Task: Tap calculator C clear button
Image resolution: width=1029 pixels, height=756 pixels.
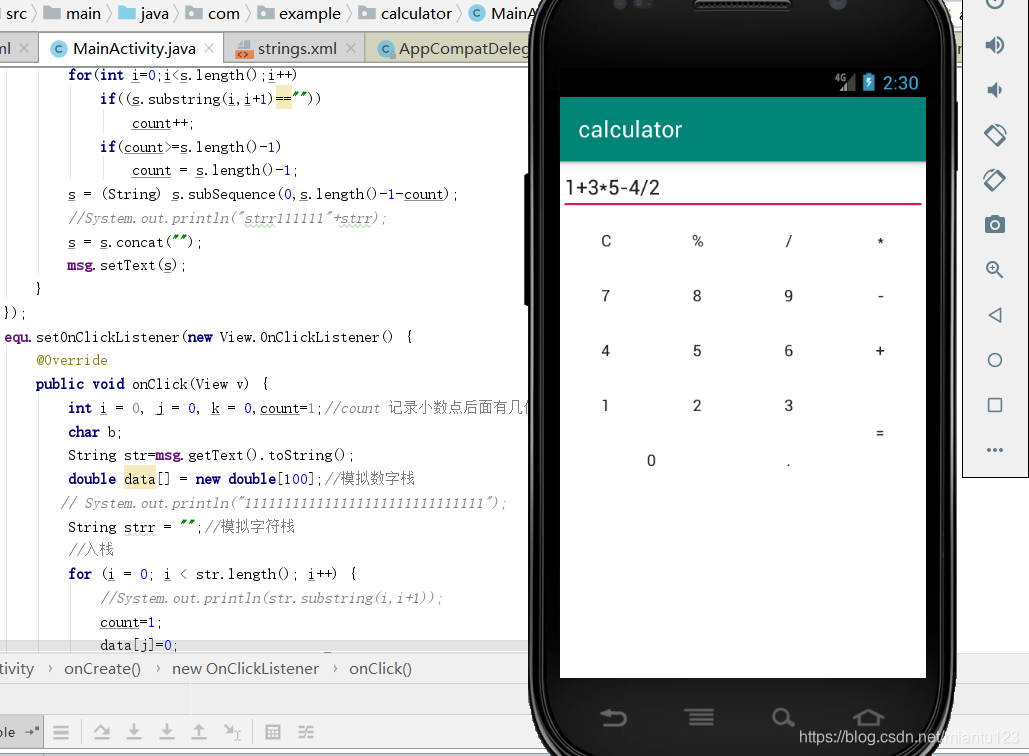Action: coord(606,242)
